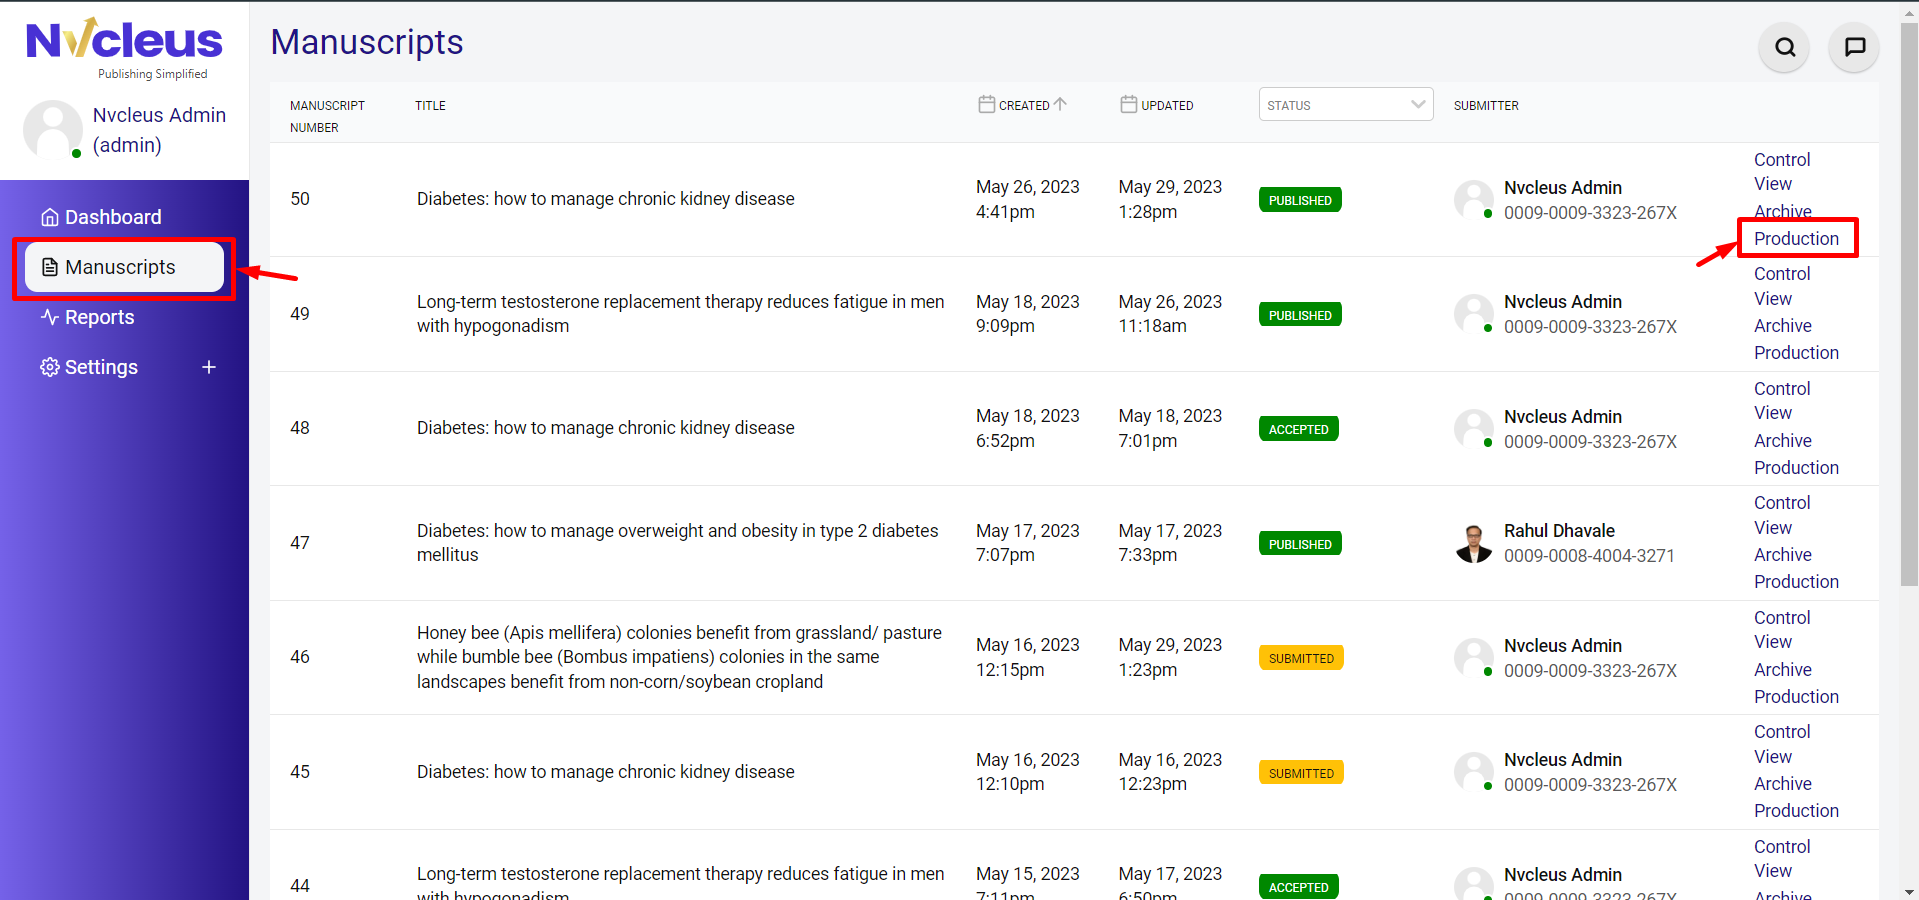Open the chat message icon

pos(1854,47)
